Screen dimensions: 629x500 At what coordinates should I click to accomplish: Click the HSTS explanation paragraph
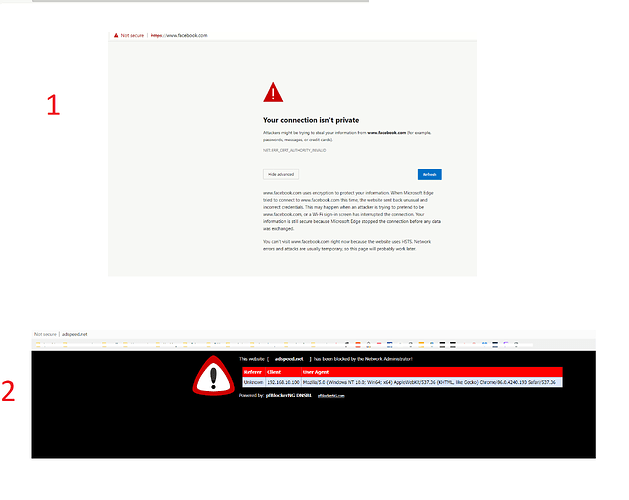347,245
